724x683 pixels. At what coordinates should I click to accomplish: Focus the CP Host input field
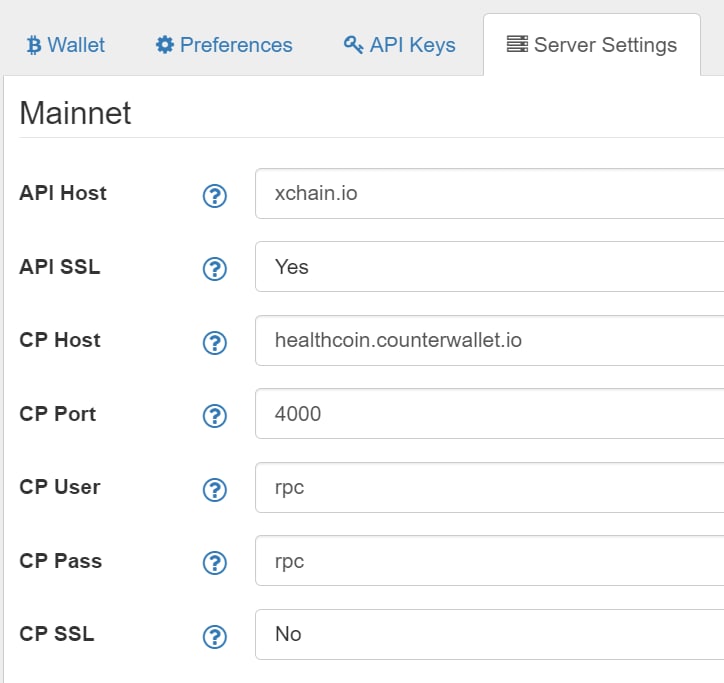[x=489, y=340]
